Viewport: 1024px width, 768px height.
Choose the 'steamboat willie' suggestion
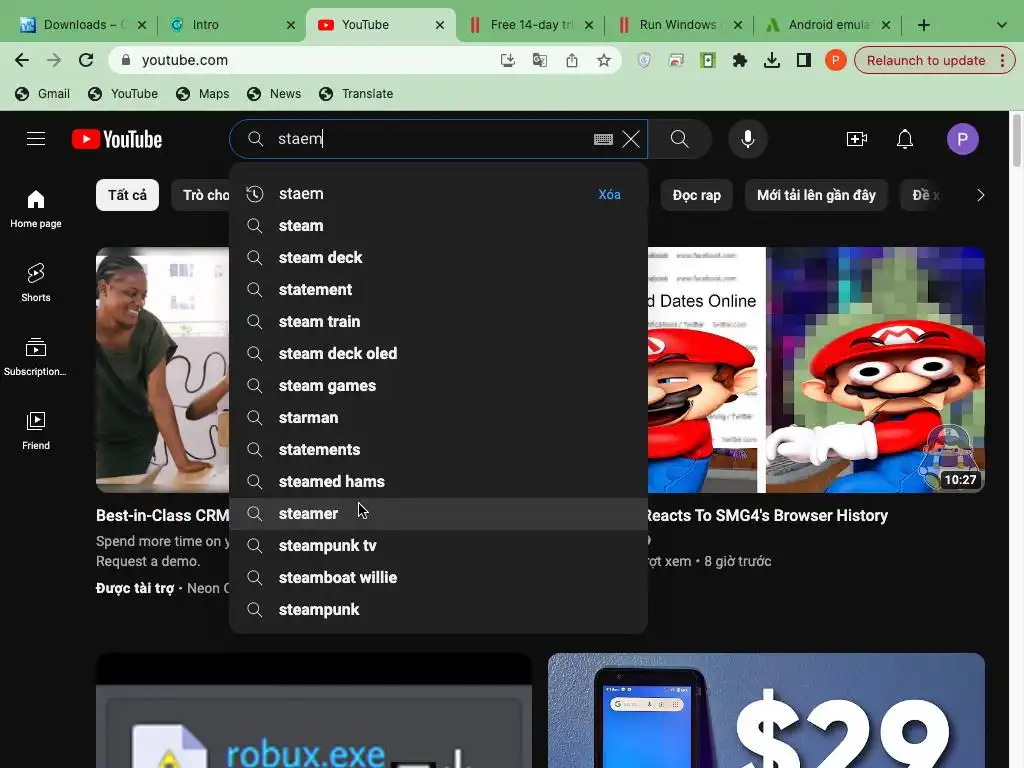coord(438,578)
